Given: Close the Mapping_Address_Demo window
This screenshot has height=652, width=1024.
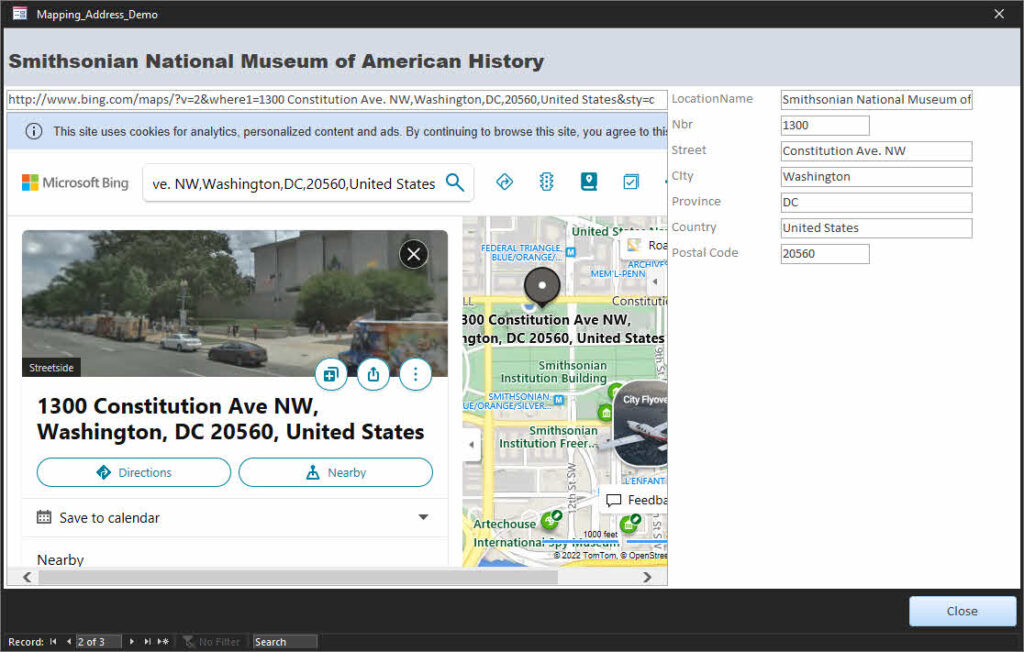Looking at the screenshot, I should (999, 14).
